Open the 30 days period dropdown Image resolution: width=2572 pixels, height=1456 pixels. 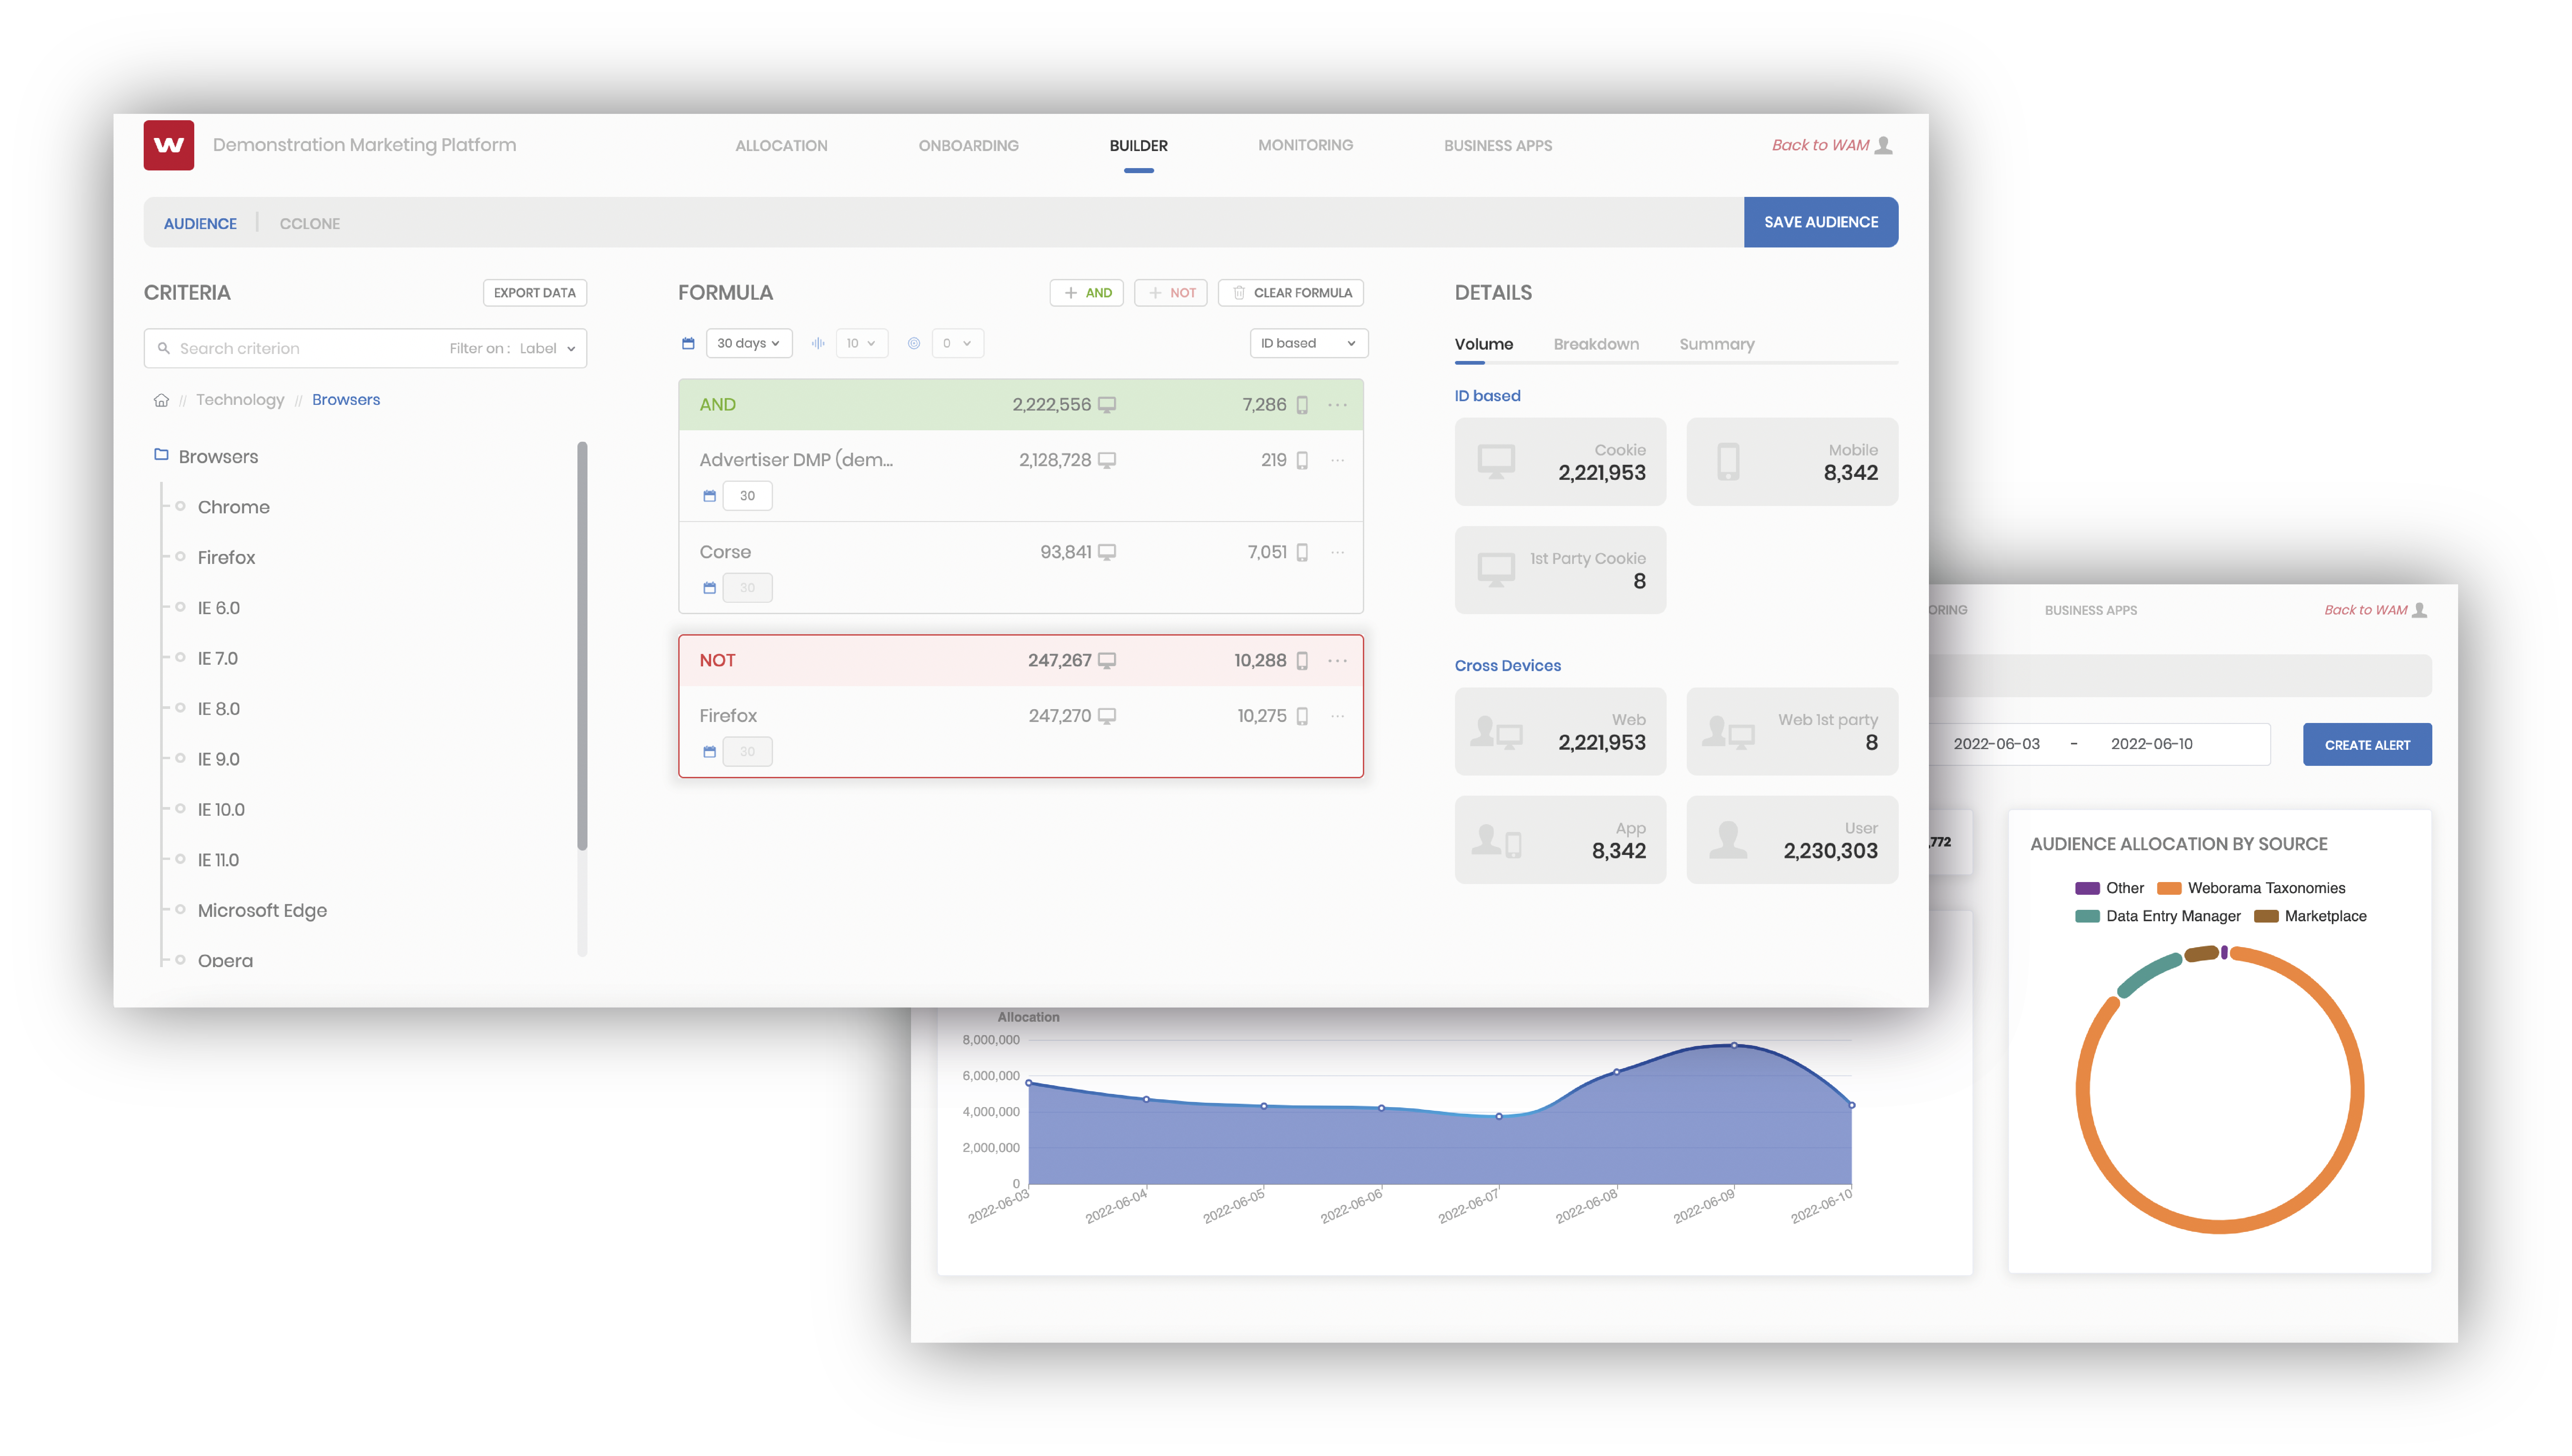tap(749, 343)
